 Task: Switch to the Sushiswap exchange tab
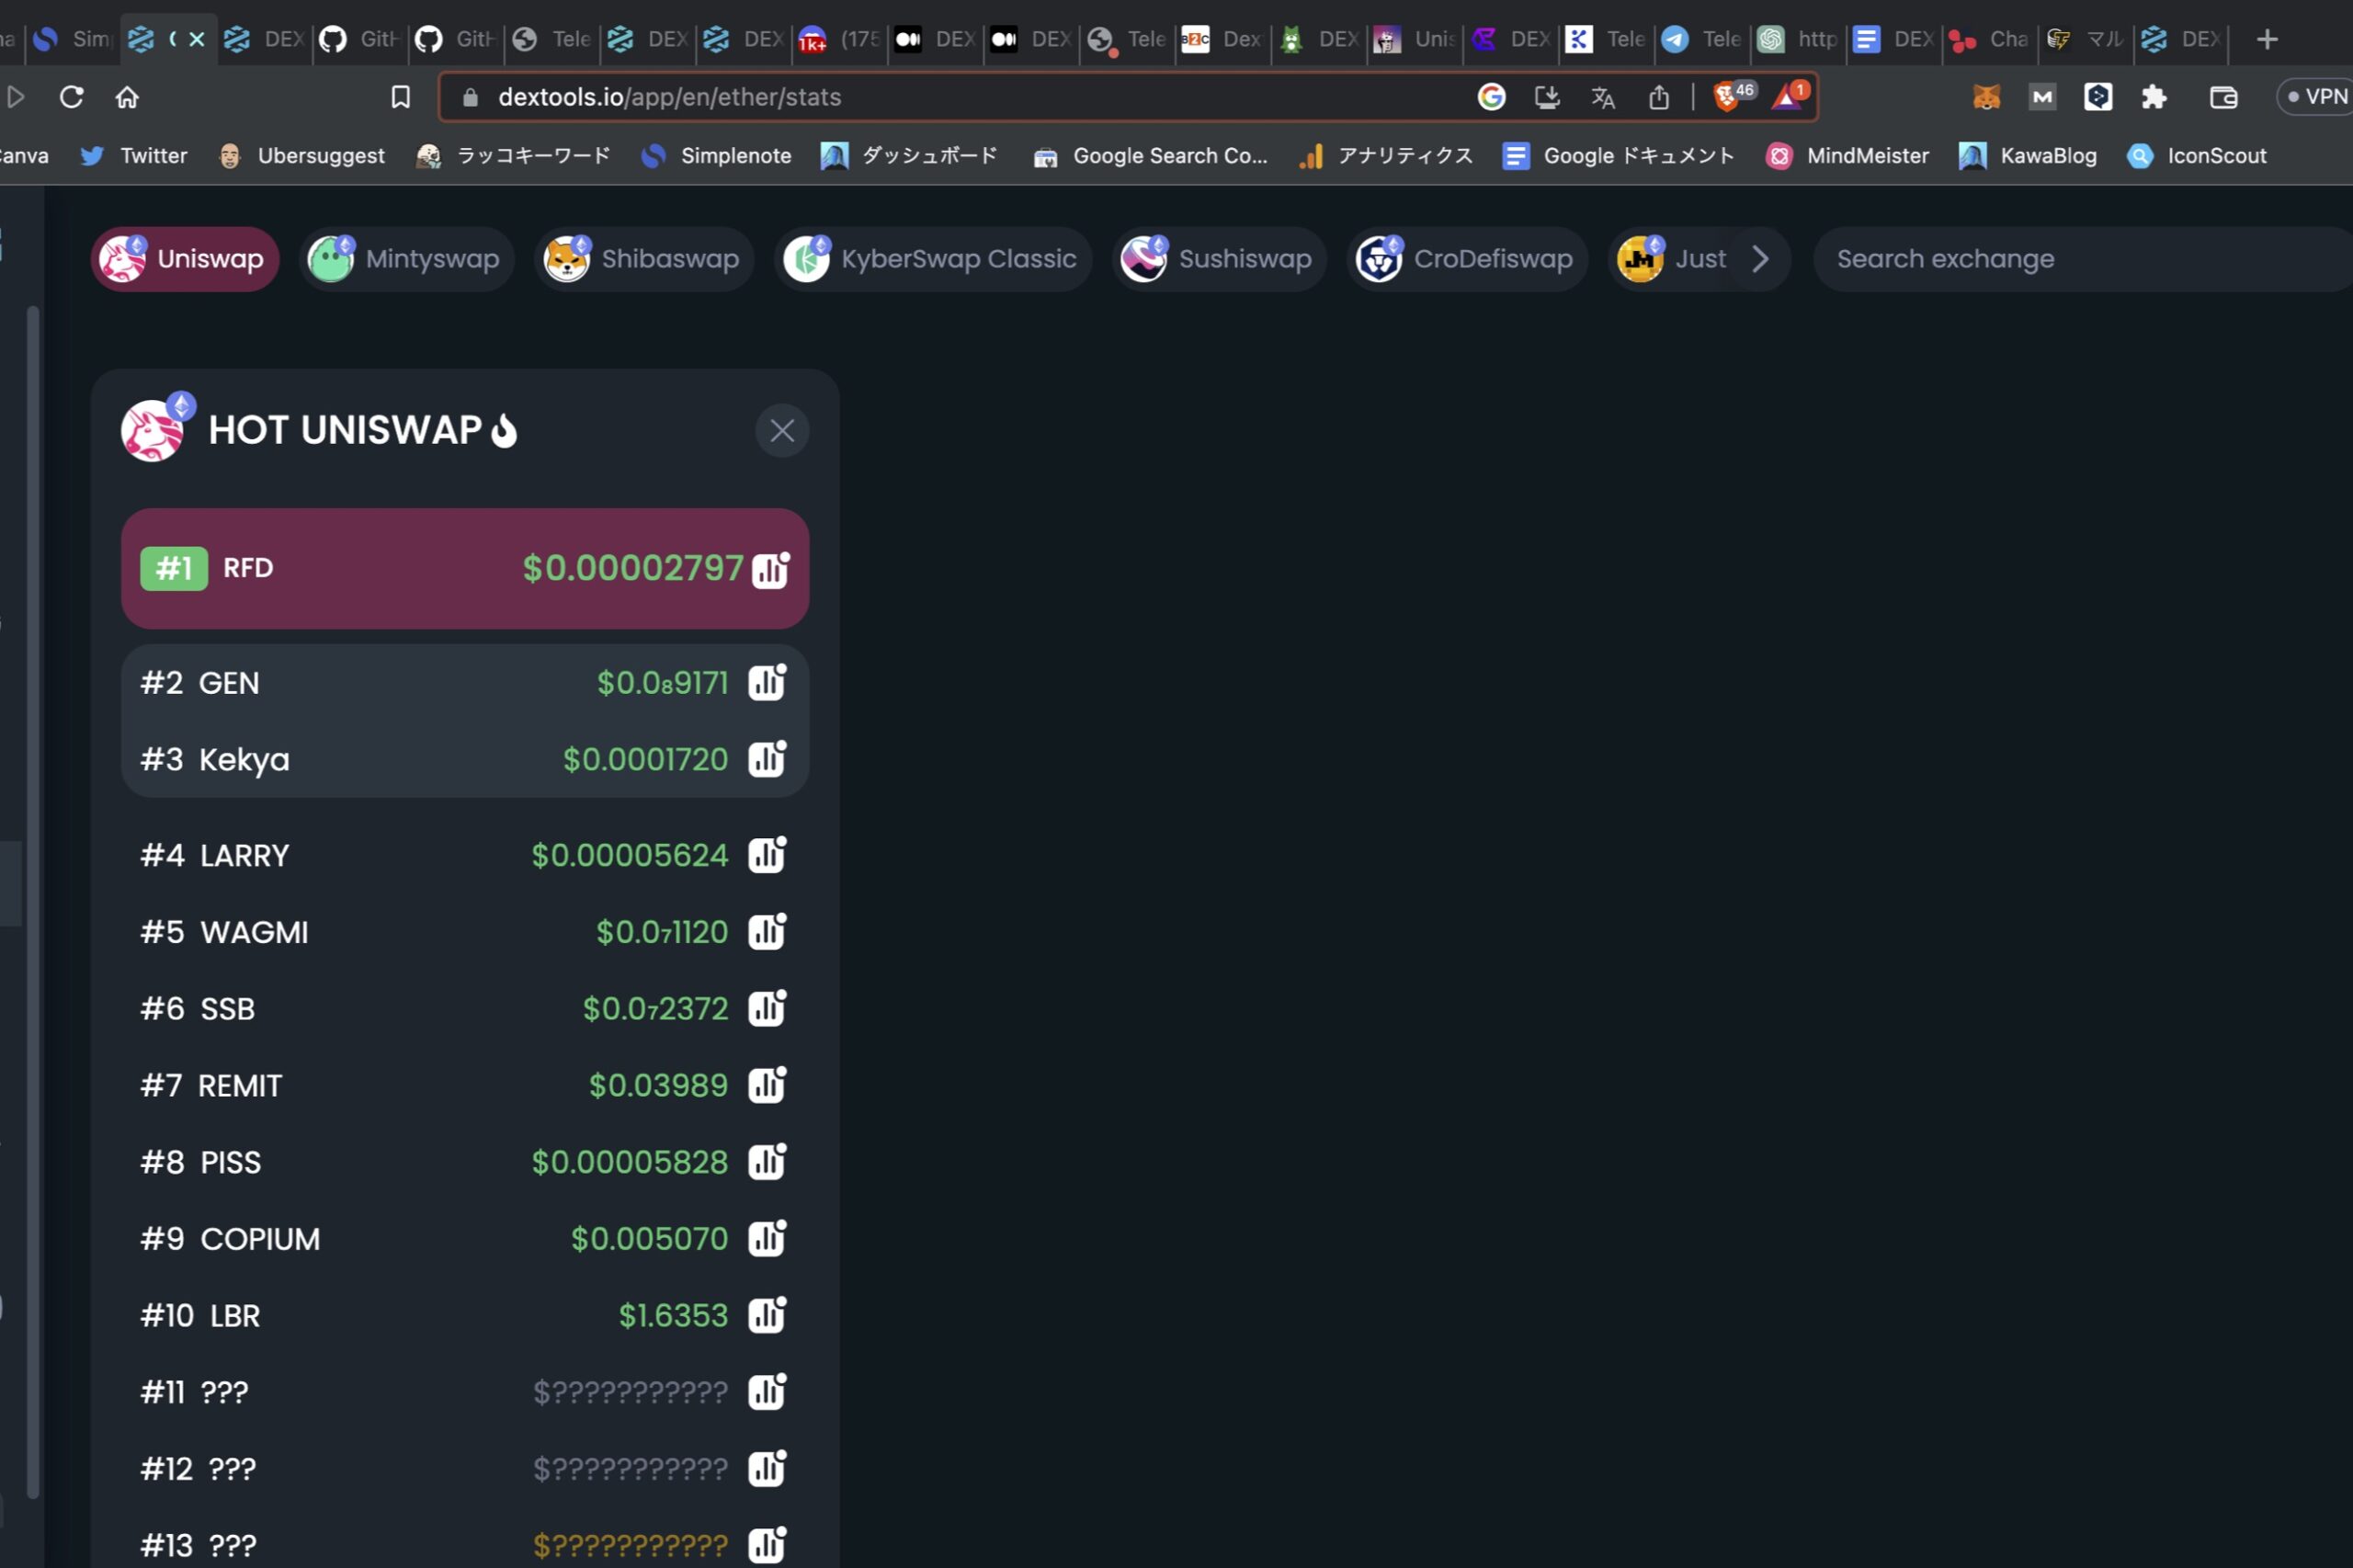pos(1218,258)
